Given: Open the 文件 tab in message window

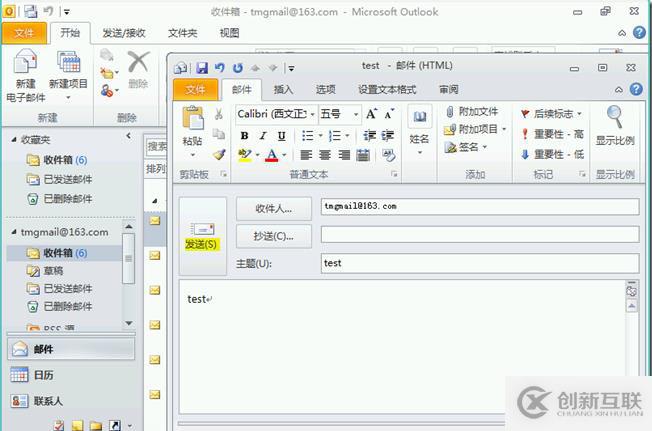Looking at the screenshot, I should 195,89.
